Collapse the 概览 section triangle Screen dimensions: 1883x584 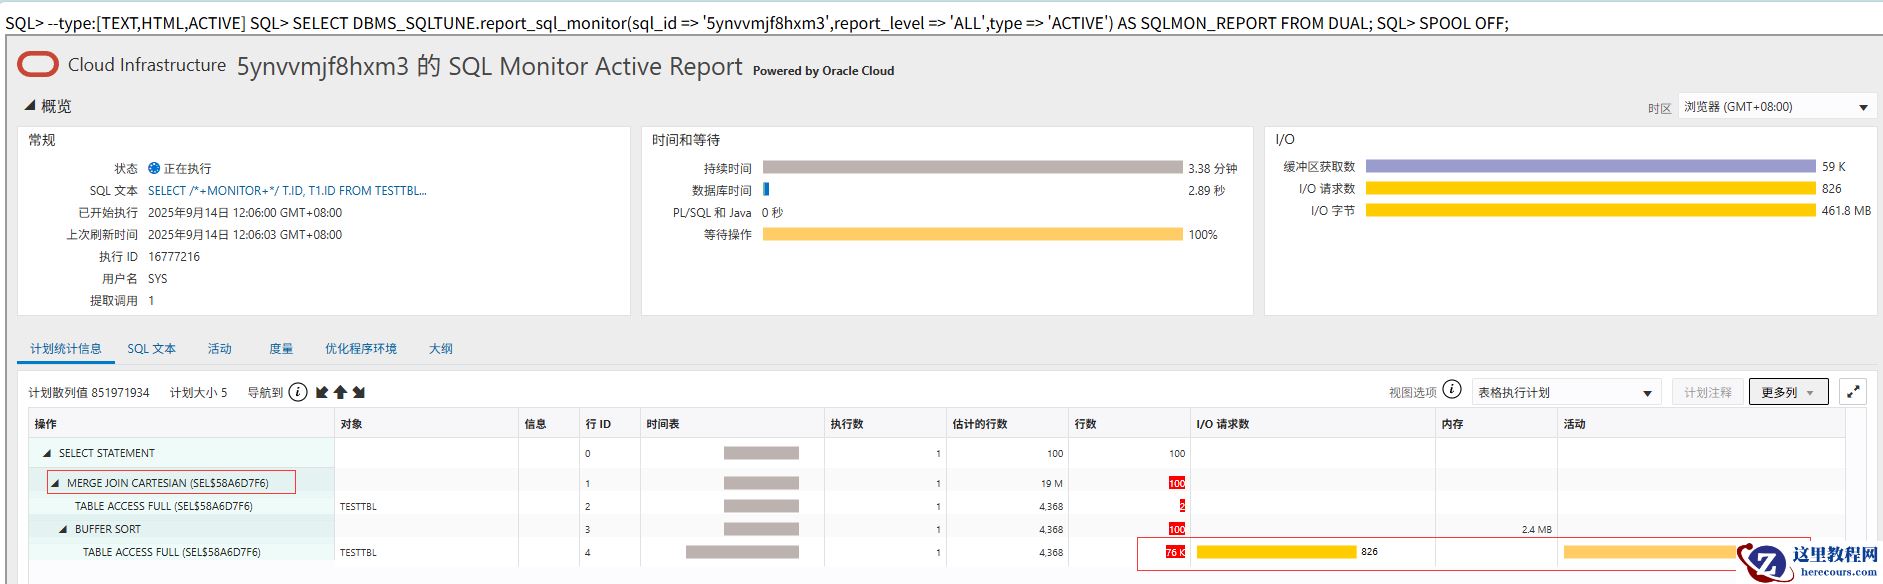pyautogui.click(x=30, y=105)
